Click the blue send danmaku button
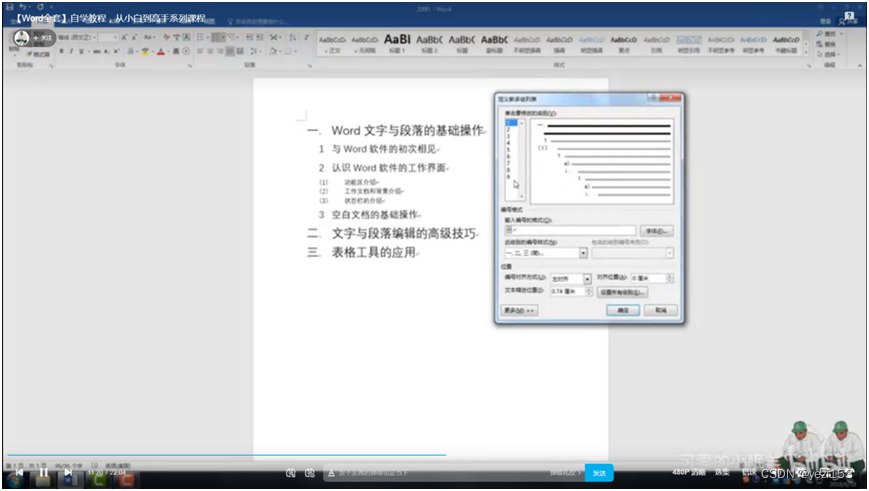Viewport: 869px width, 491px height. (599, 473)
